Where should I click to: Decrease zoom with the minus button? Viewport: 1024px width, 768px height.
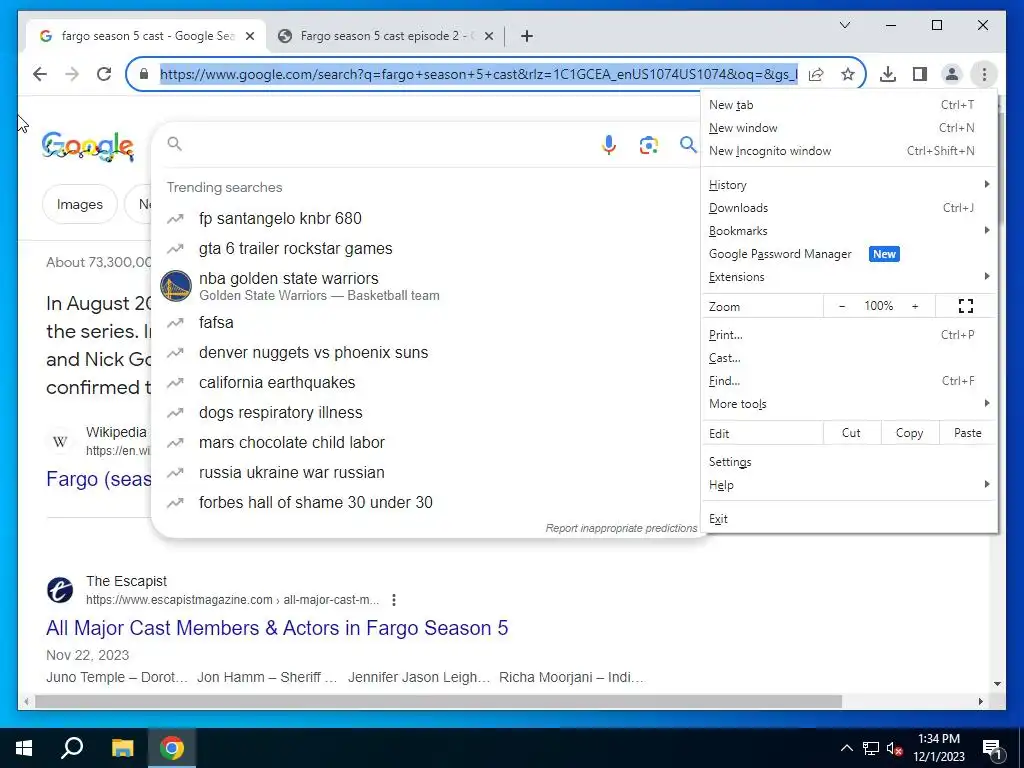coord(842,306)
